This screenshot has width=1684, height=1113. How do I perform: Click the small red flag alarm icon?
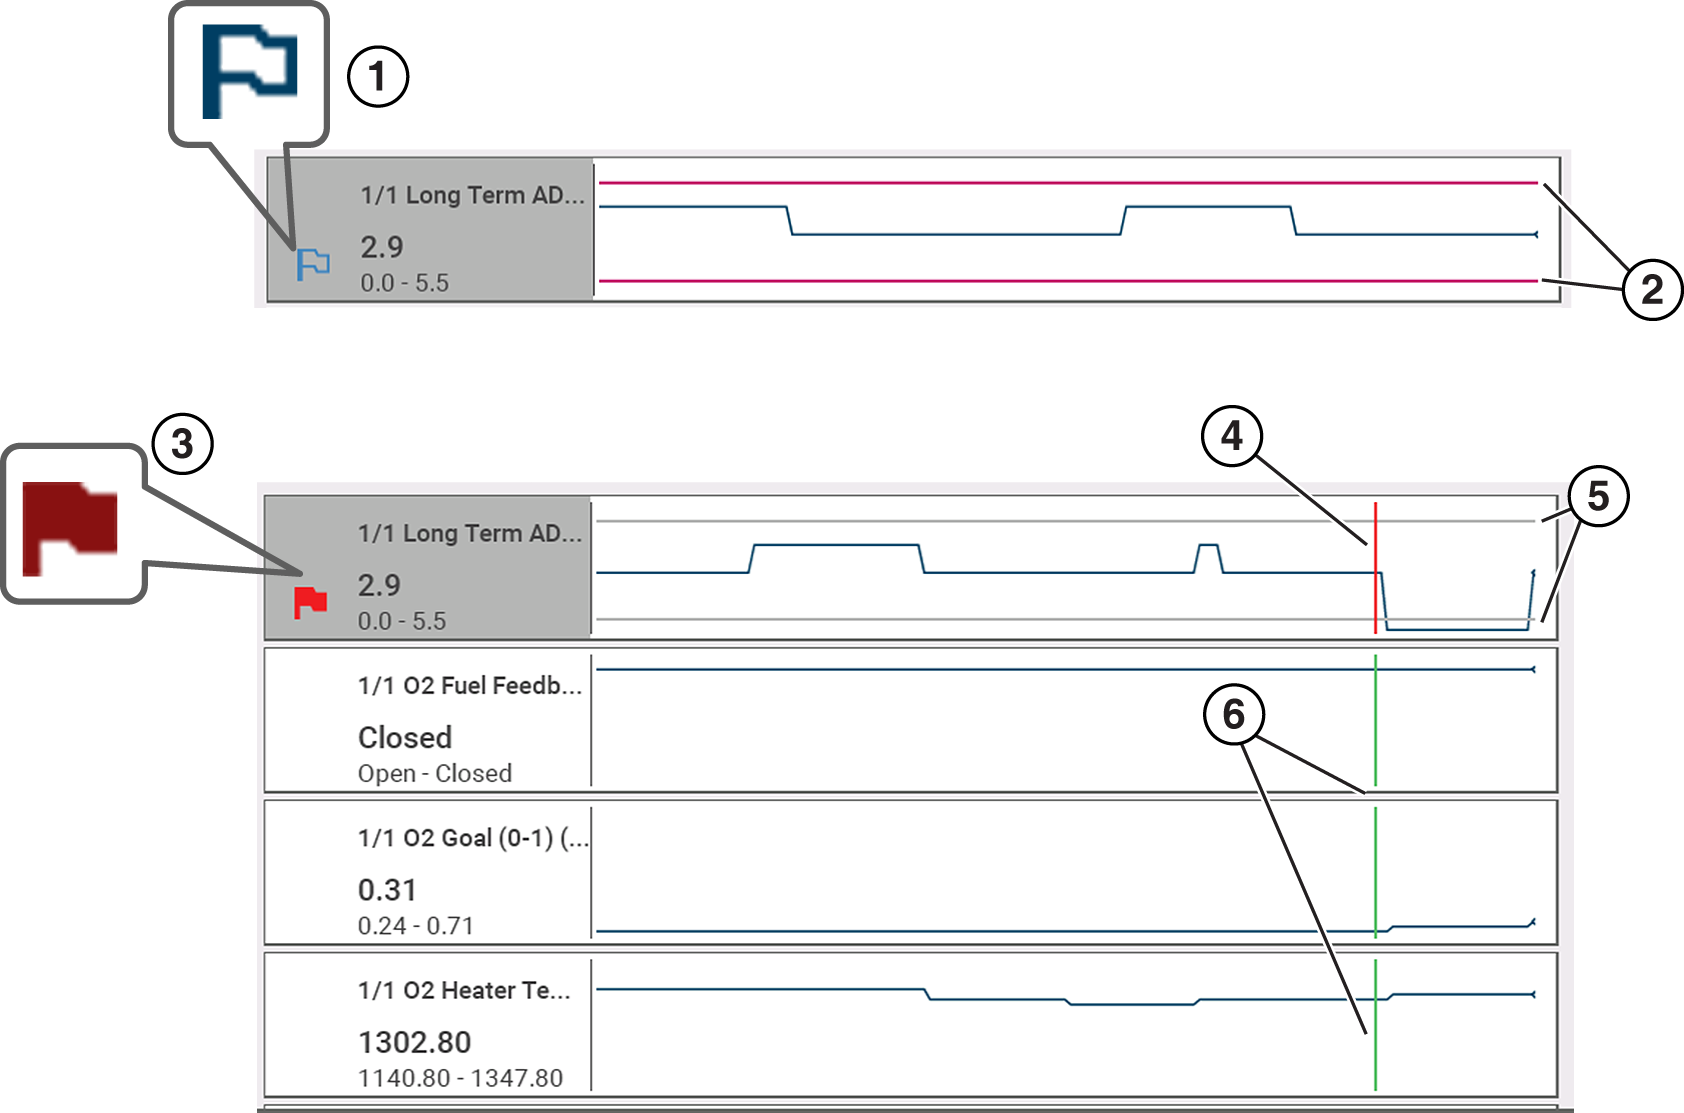click(310, 602)
